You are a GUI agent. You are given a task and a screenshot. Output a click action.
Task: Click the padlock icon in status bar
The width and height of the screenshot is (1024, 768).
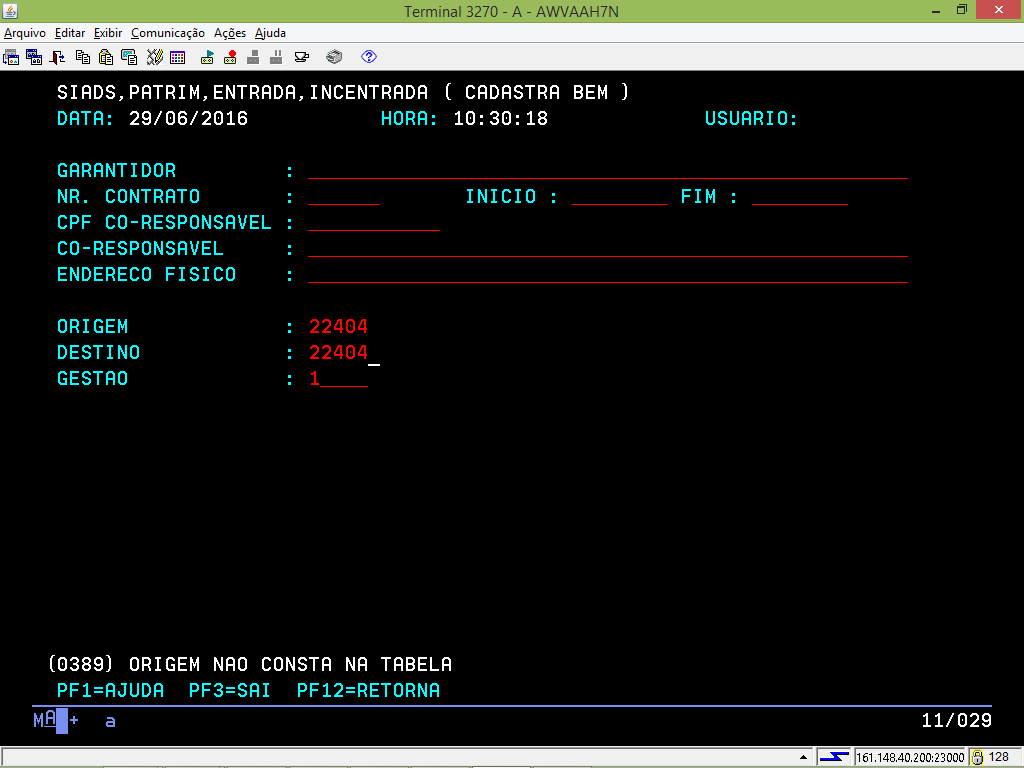coord(978,757)
